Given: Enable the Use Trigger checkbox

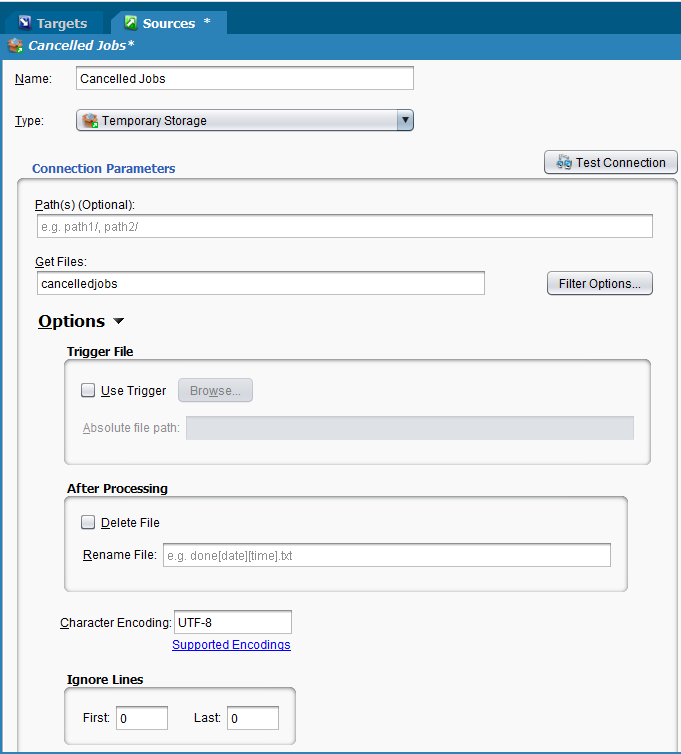Looking at the screenshot, I should tap(88, 390).
